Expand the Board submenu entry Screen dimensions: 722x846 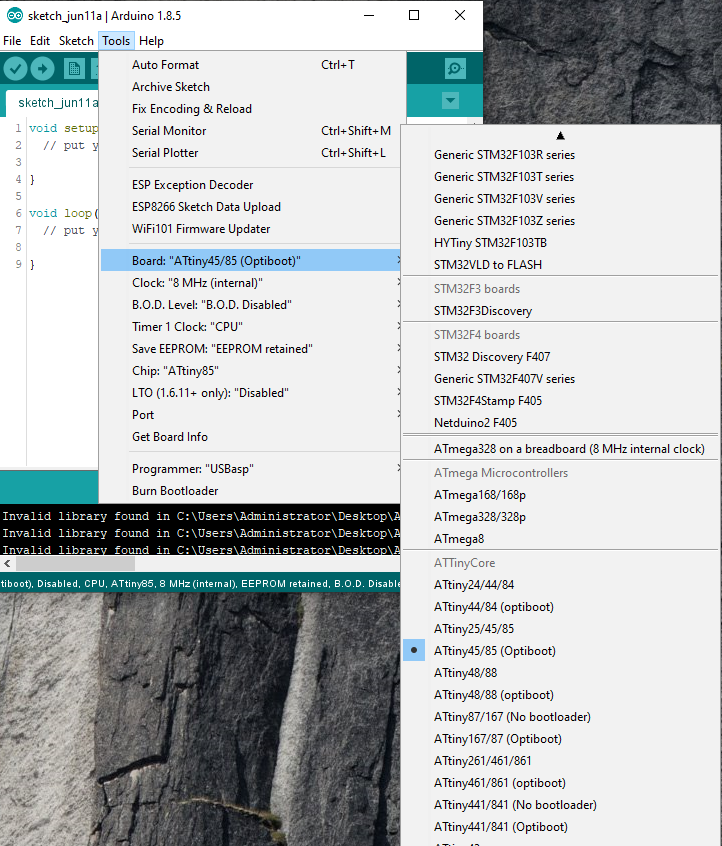(251, 261)
